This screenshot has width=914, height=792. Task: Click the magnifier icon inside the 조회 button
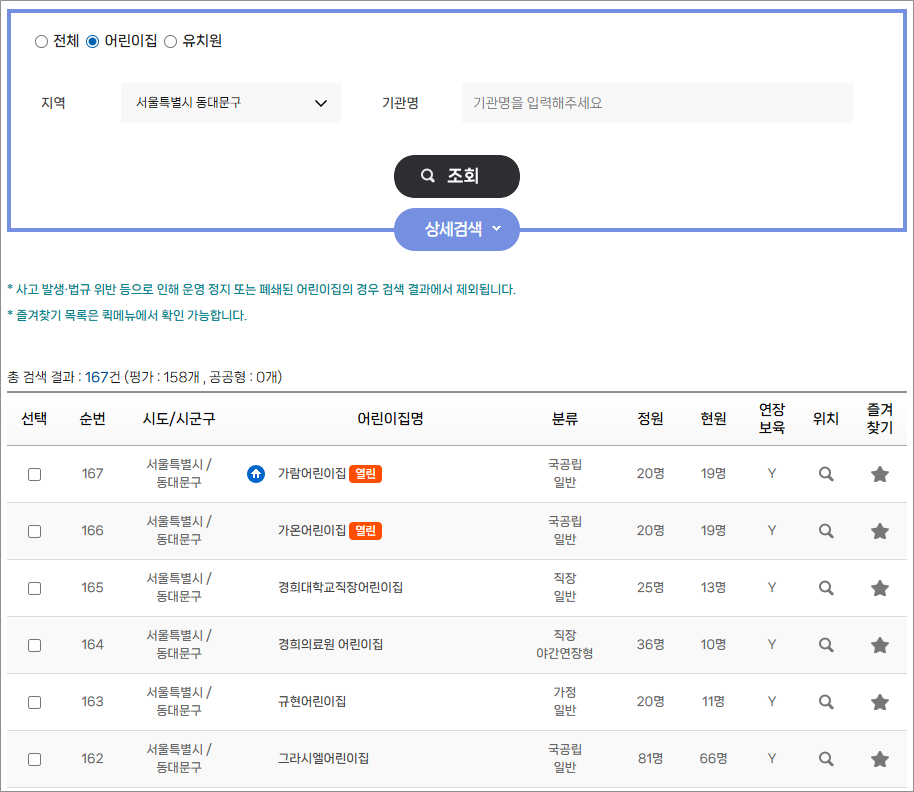tap(429, 176)
